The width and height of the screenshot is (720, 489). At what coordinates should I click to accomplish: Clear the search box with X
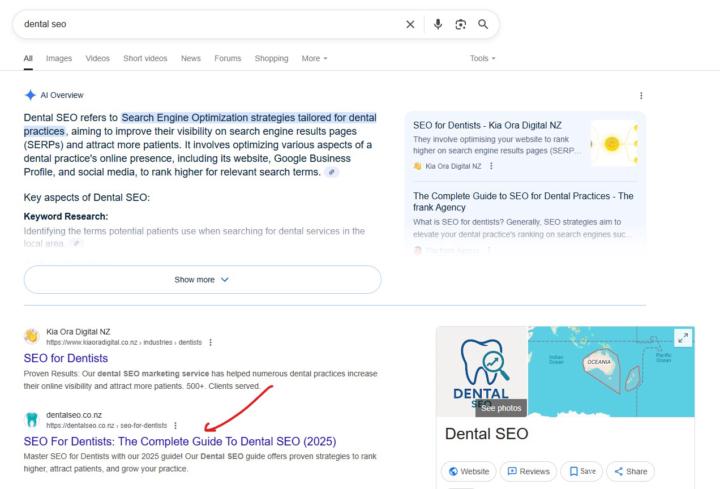(410, 24)
